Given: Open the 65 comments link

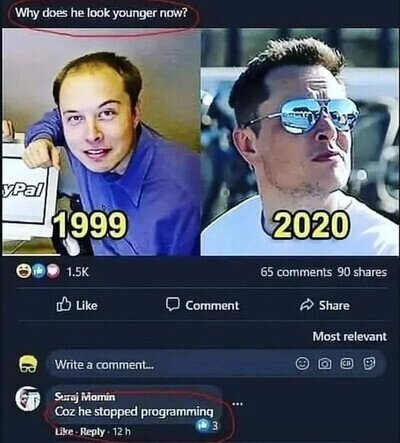Looking at the screenshot, I should click(x=296, y=272).
